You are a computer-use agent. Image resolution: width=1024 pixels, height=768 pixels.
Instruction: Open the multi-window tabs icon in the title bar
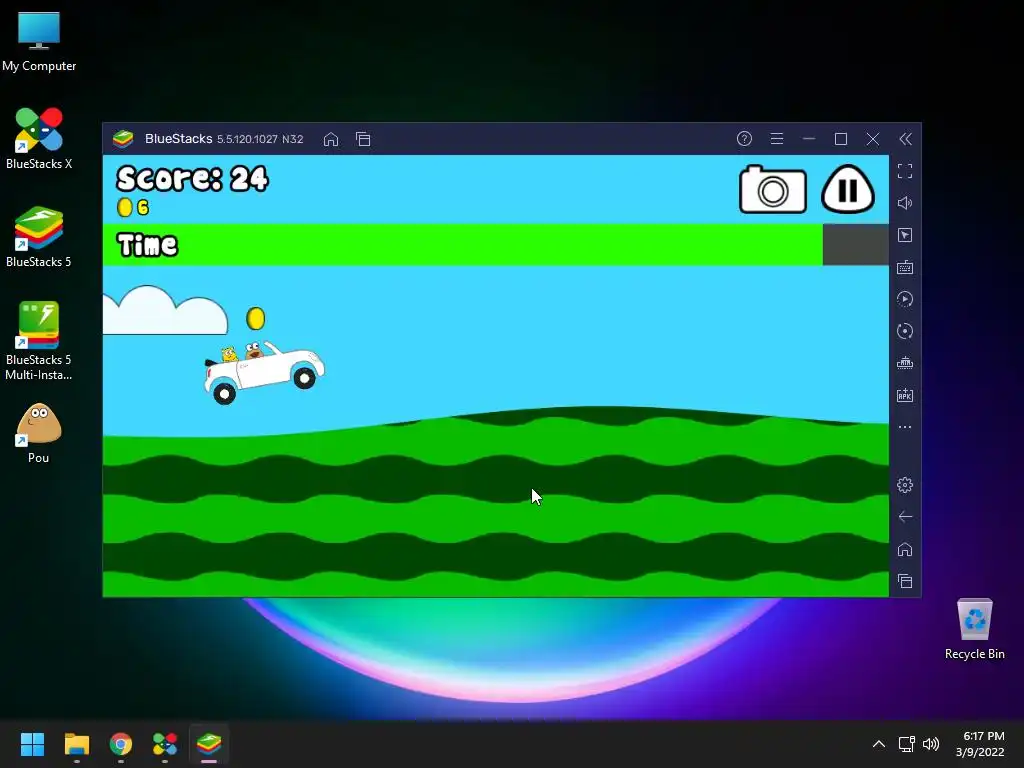click(363, 139)
